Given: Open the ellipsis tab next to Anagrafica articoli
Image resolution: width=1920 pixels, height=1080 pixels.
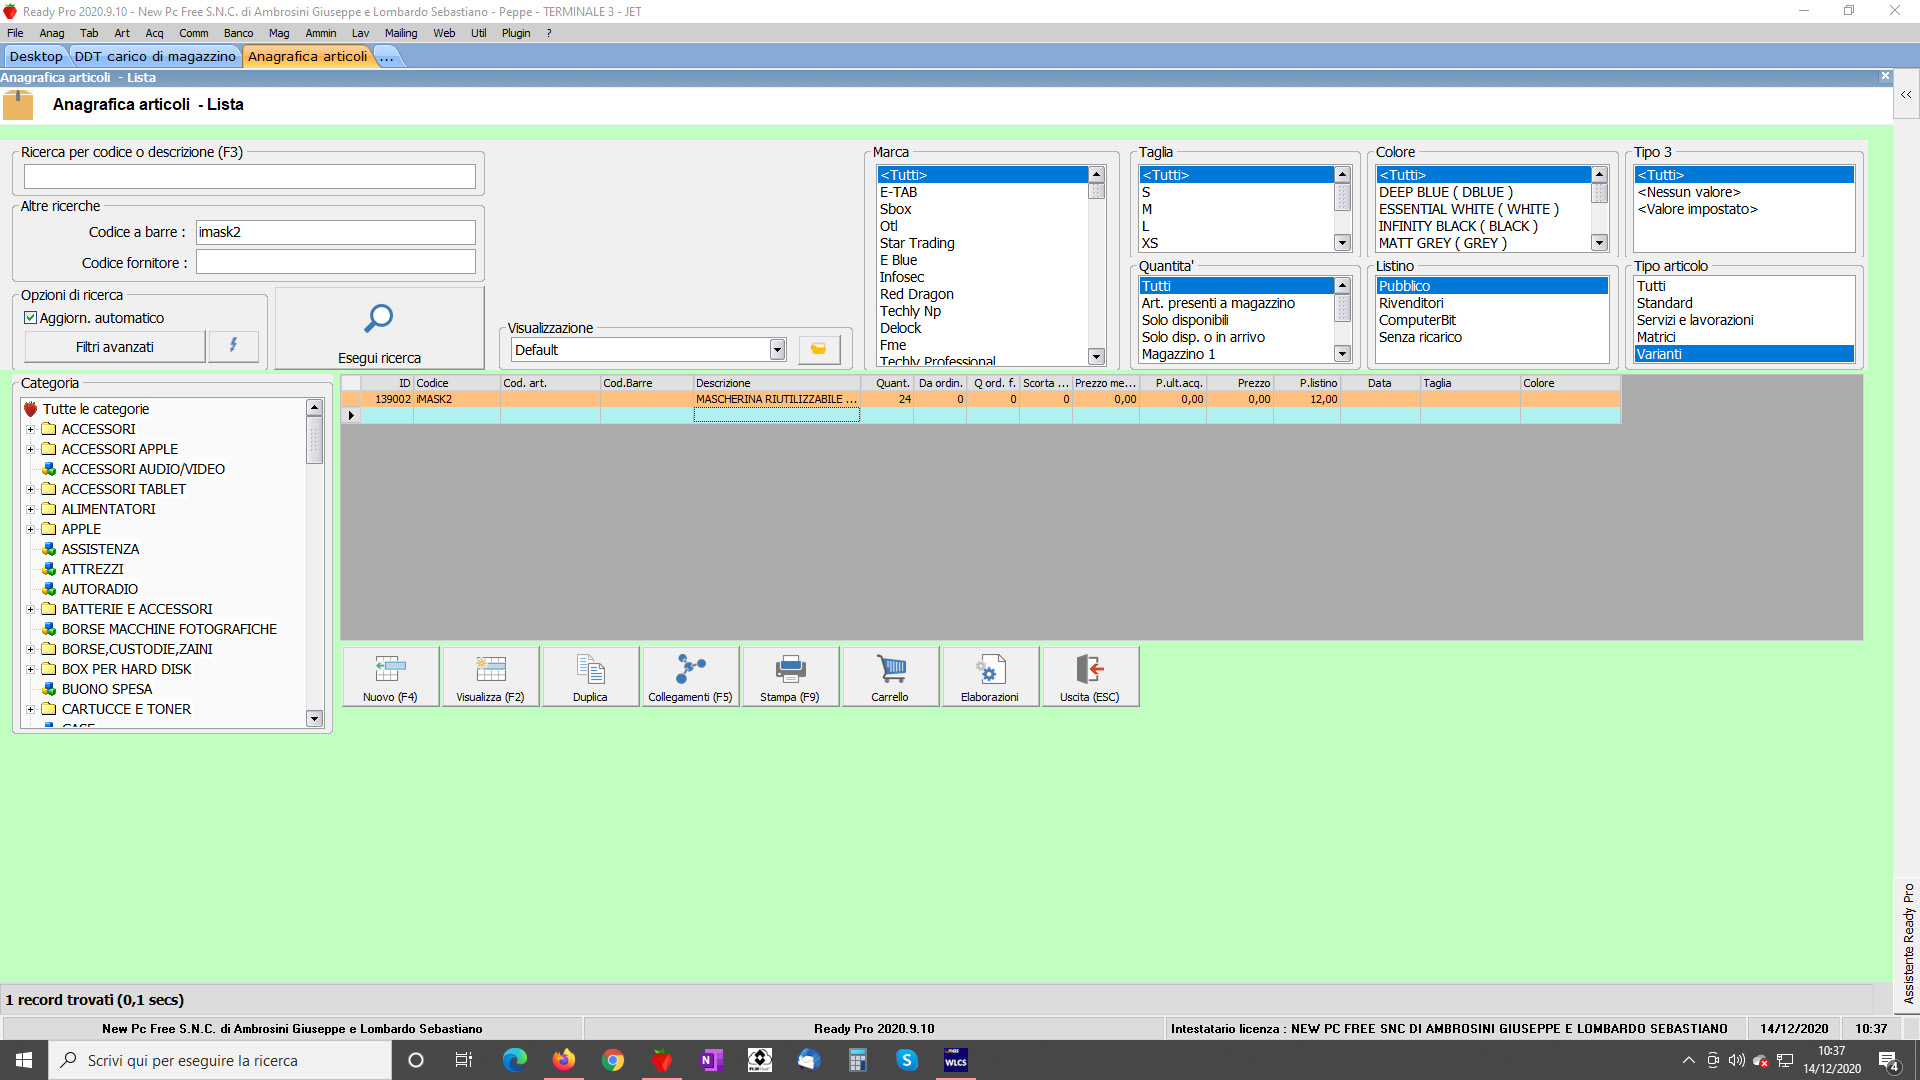Looking at the screenshot, I should 387,57.
